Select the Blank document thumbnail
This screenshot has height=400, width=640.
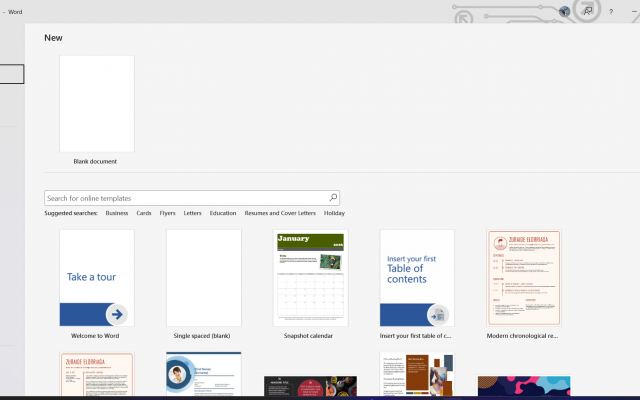97,104
